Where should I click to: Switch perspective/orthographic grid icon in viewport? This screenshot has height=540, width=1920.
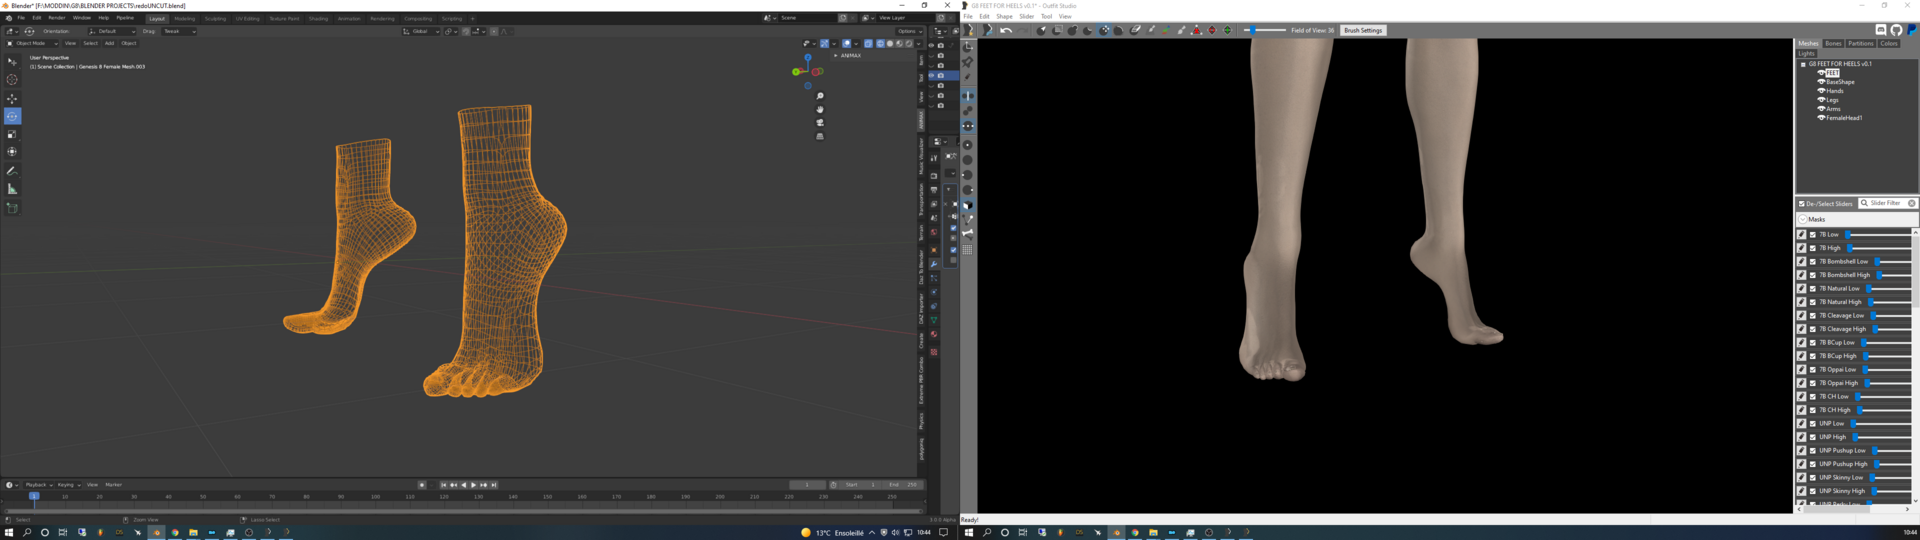[820, 136]
